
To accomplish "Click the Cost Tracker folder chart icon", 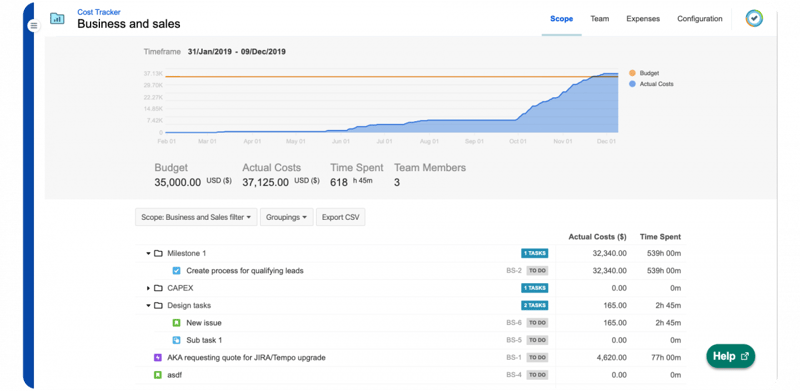I will [57, 19].
